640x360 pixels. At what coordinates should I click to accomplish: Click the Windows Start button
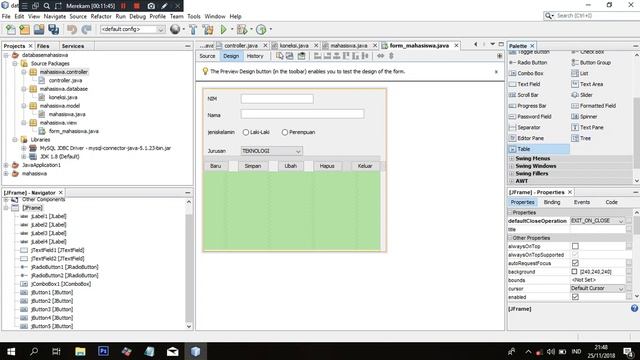(11, 351)
